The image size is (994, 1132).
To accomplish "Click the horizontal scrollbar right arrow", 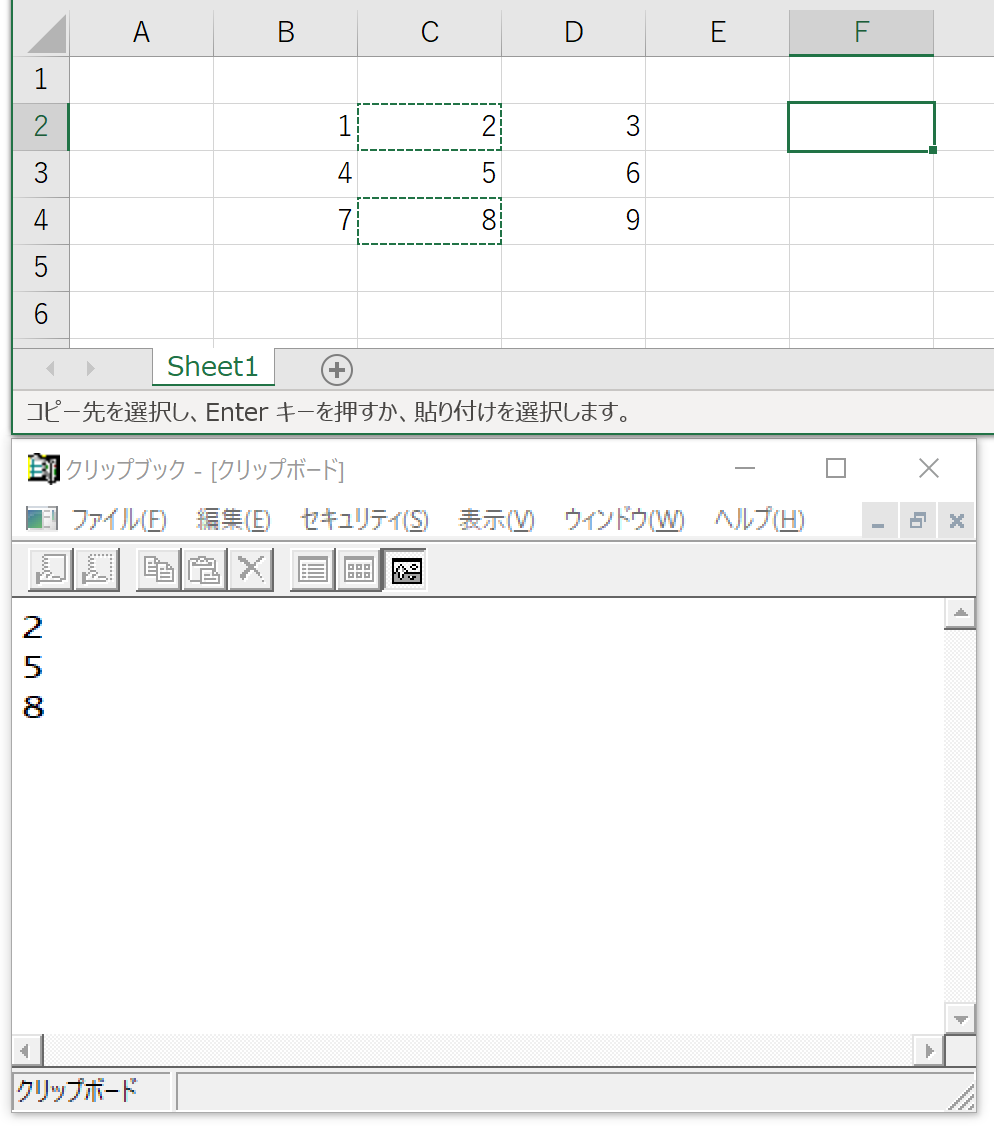I will click(x=929, y=1050).
